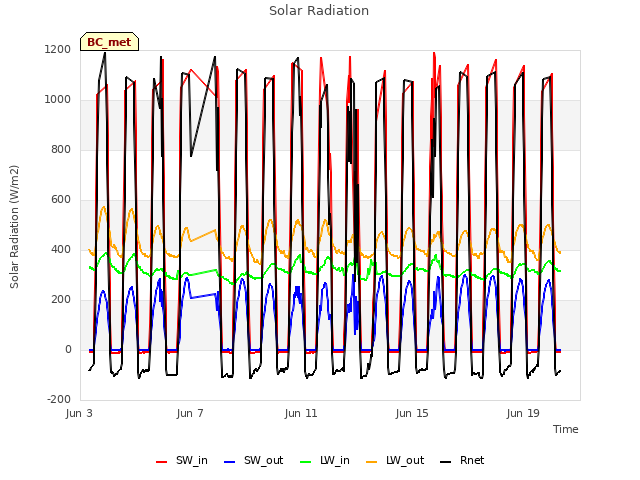Viewport: 640px width, 480px height.
Task: Click the 0 y-axis tick label
Action: point(68,349)
